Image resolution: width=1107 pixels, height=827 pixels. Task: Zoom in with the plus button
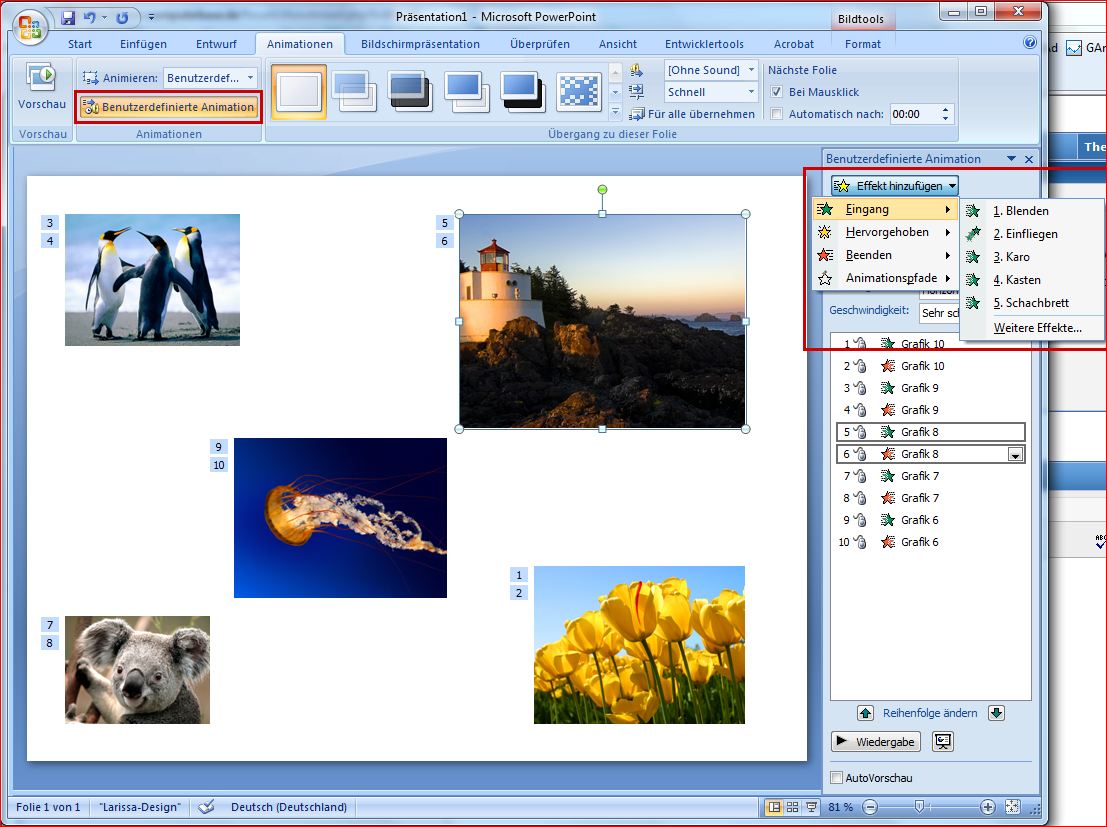[988, 807]
